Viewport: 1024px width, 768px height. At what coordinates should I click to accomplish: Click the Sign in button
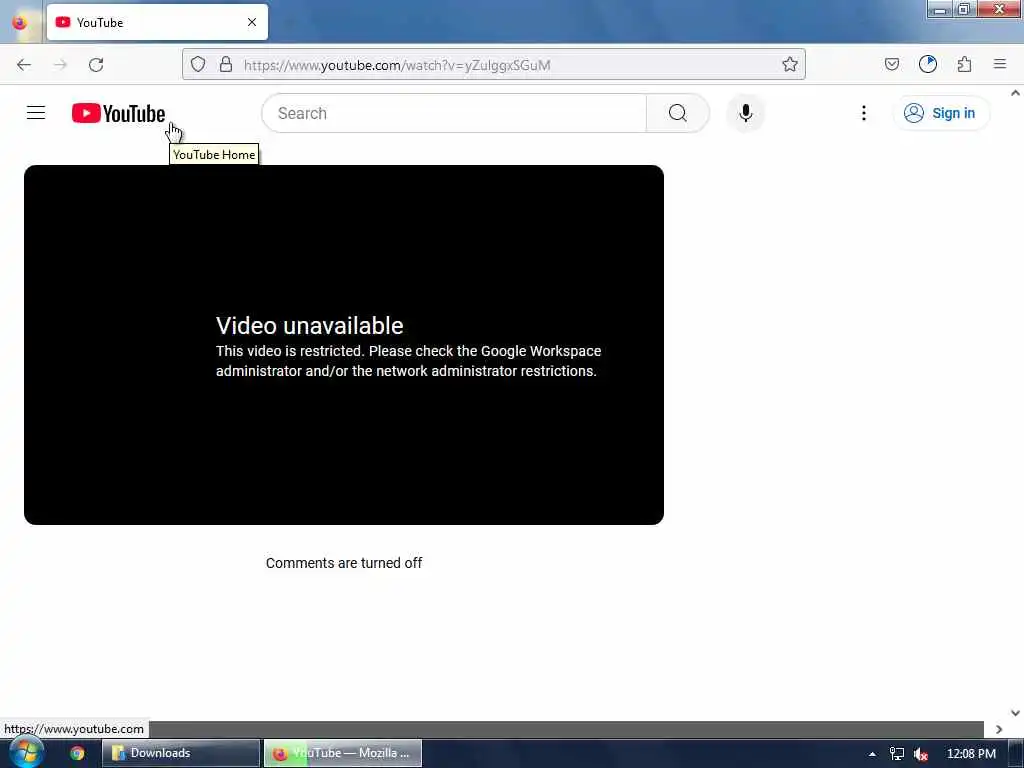941,113
